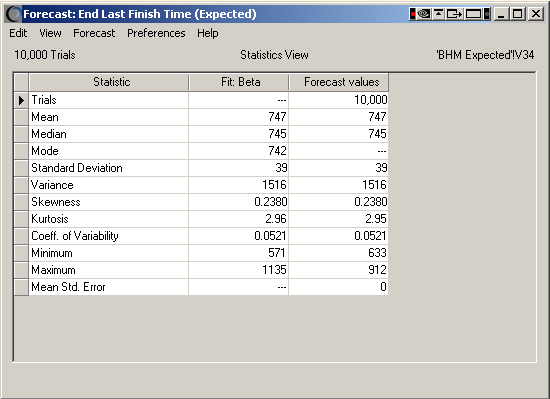Open the Edit menu

pos(18,33)
